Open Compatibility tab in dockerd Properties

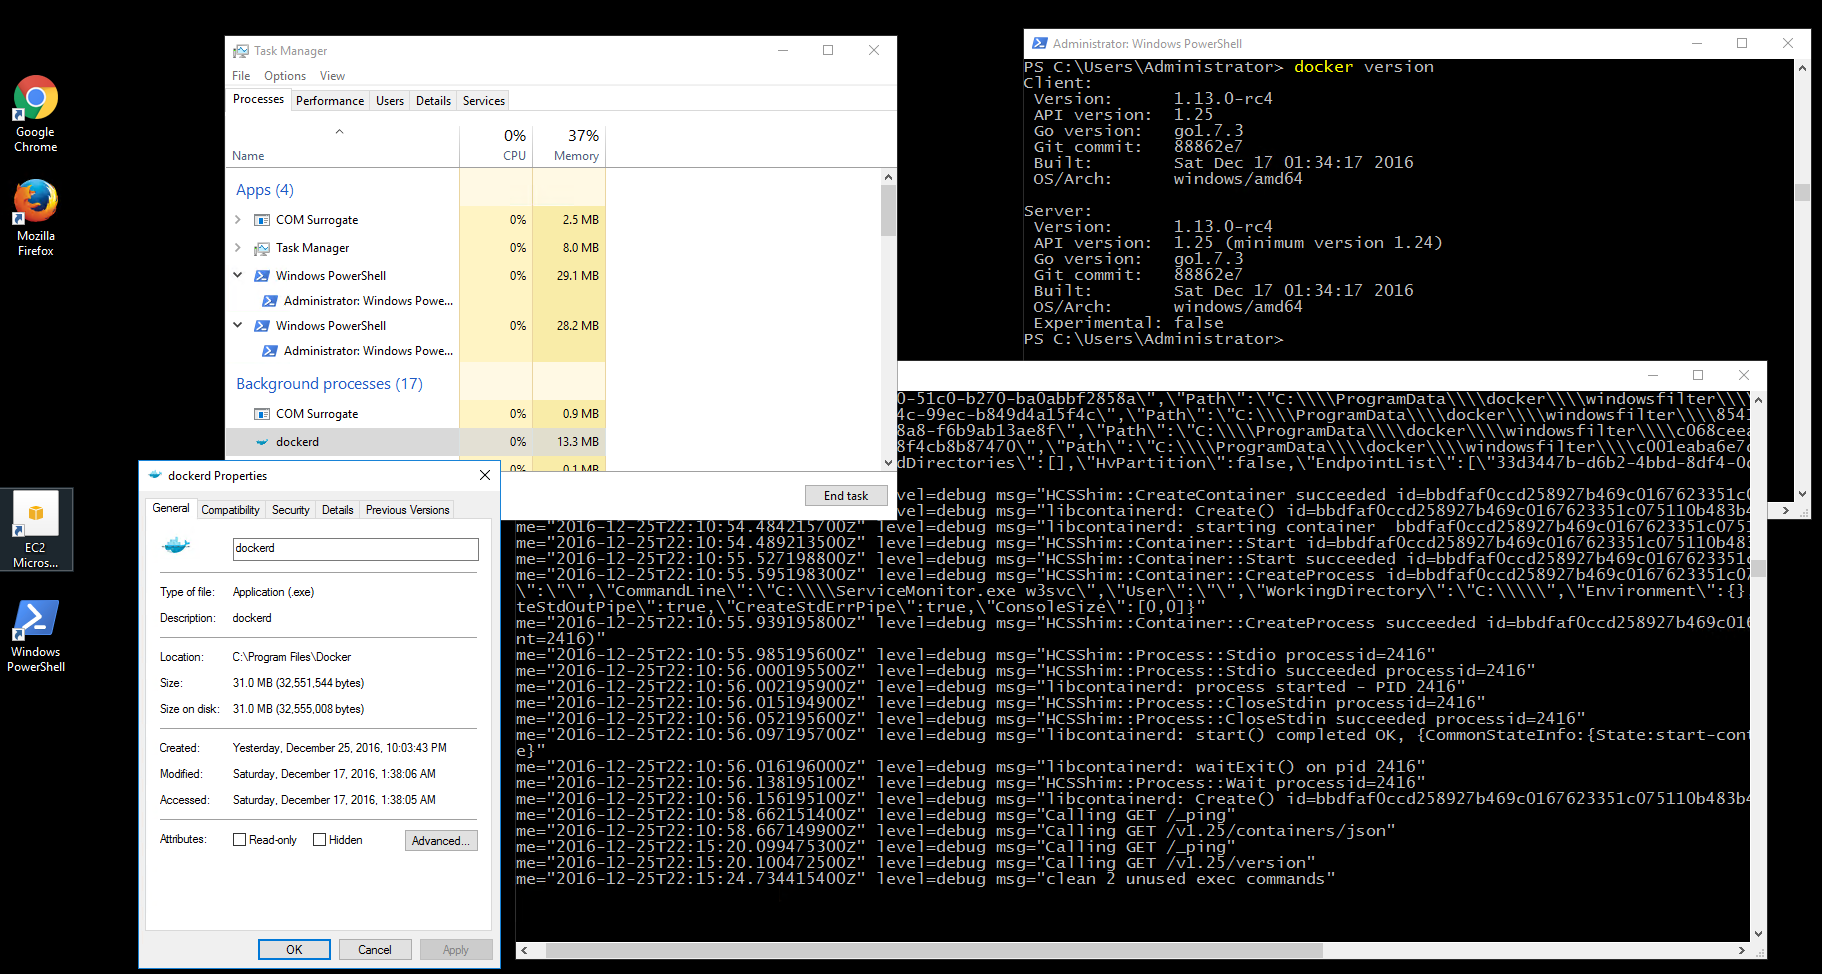[x=230, y=510]
